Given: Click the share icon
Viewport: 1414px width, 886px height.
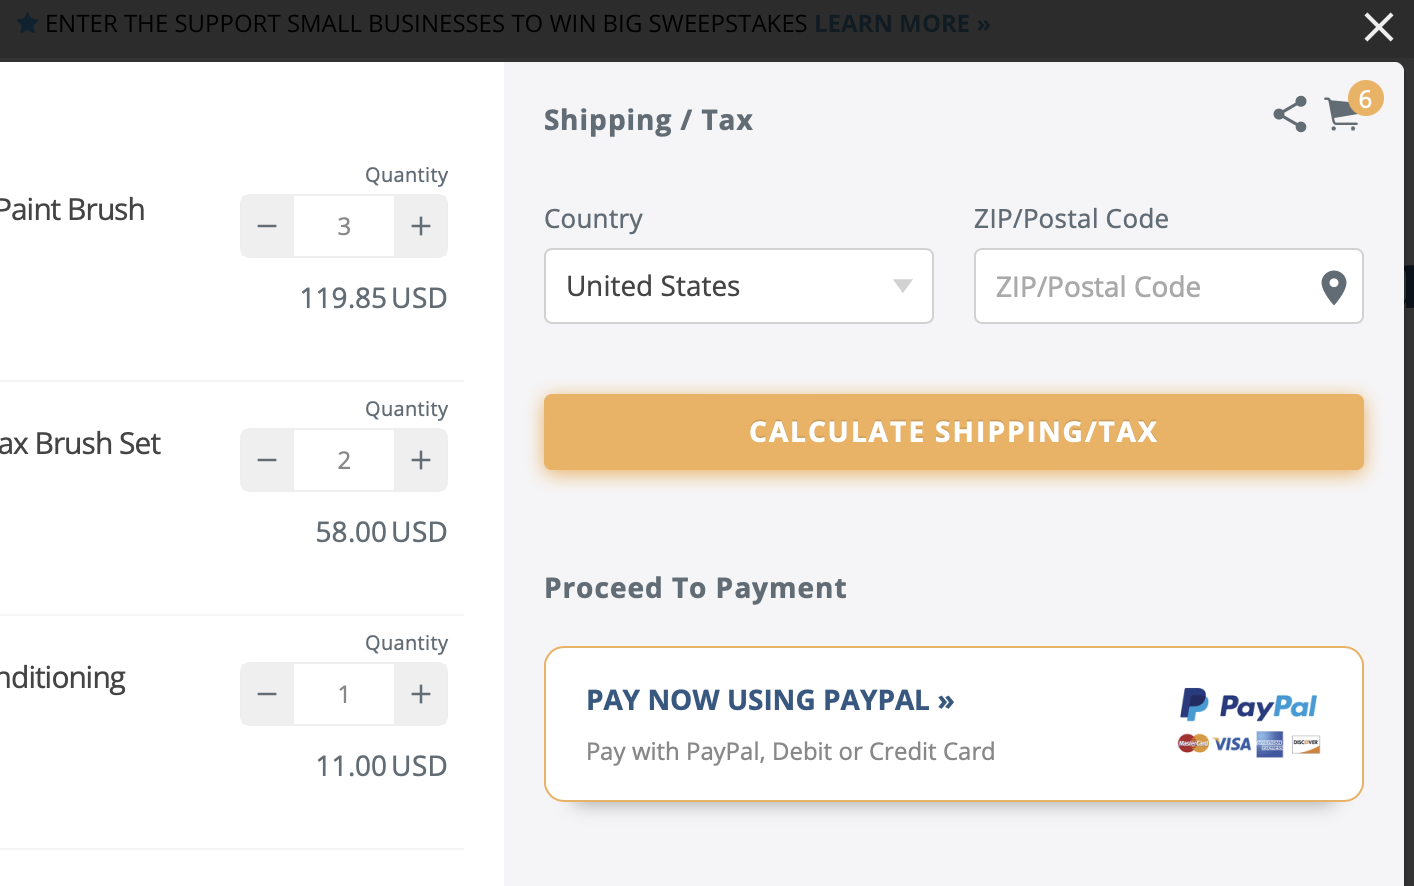Looking at the screenshot, I should (x=1290, y=114).
